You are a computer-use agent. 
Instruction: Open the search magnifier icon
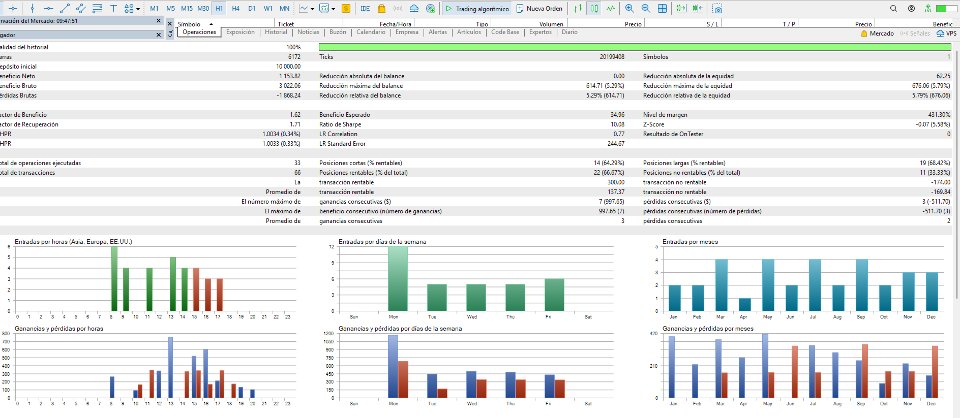pos(893,9)
